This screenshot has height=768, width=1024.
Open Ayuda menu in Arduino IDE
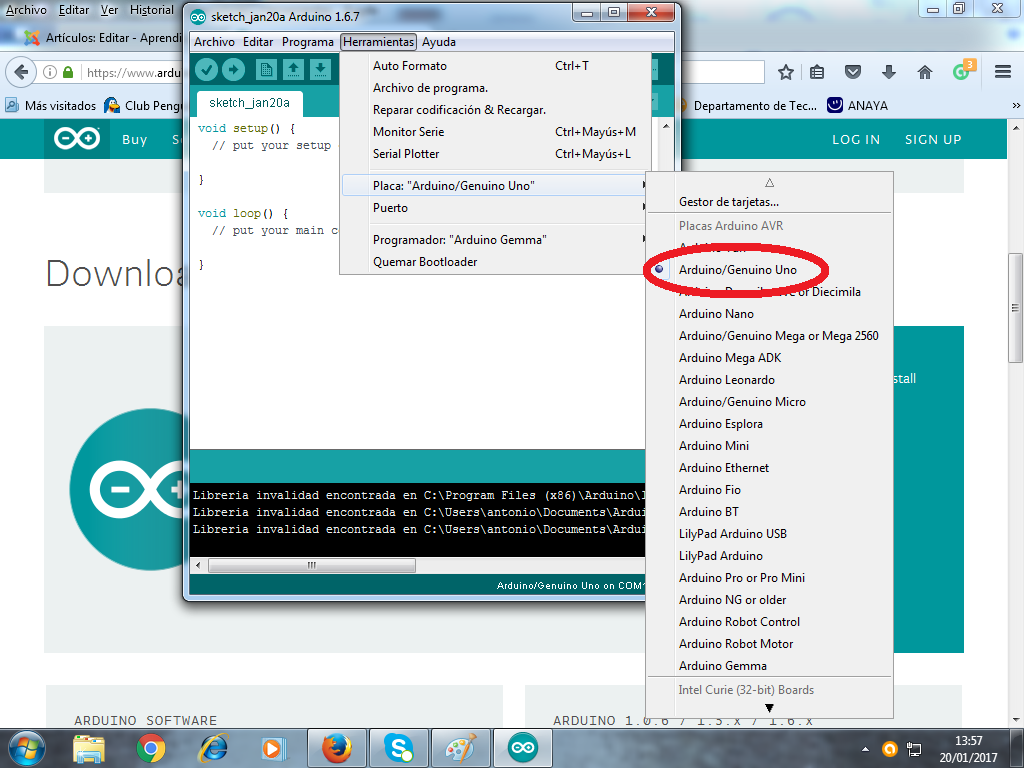tap(439, 42)
